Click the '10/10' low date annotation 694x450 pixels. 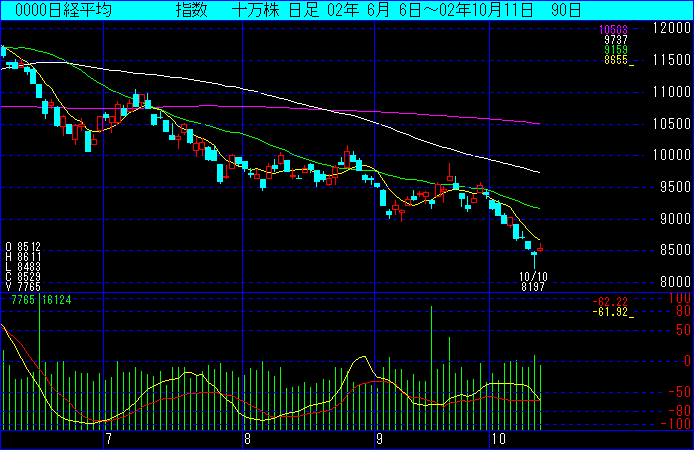[x=533, y=277]
